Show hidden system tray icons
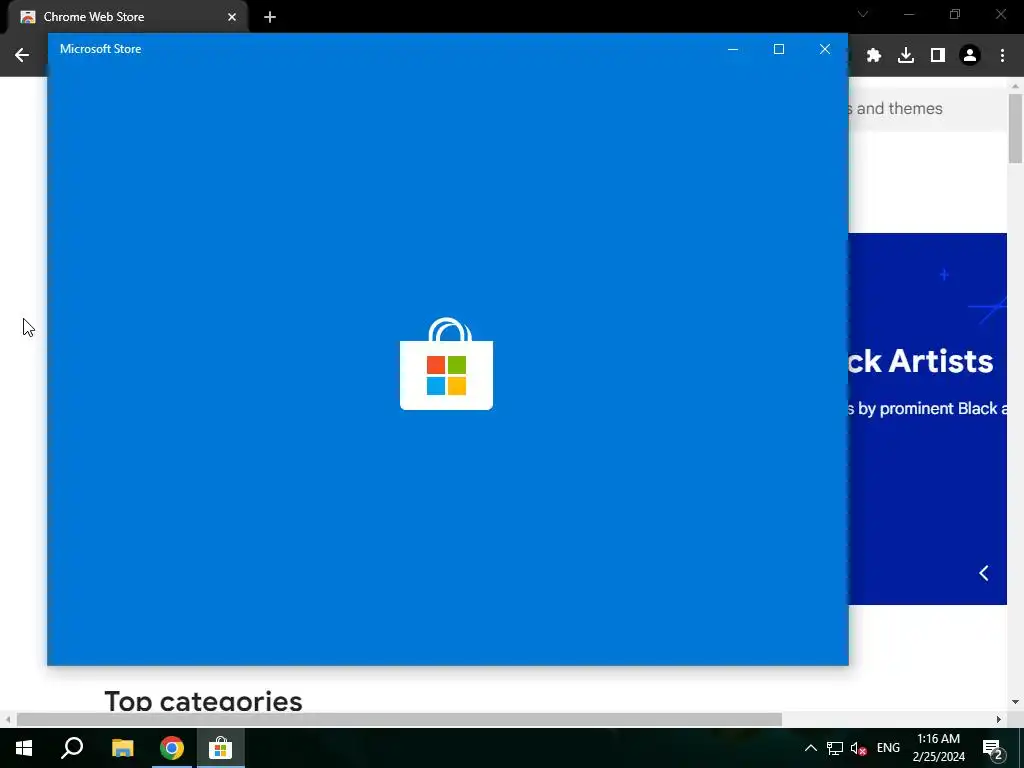Viewport: 1024px width, 768px height. [x=810, y=748]
